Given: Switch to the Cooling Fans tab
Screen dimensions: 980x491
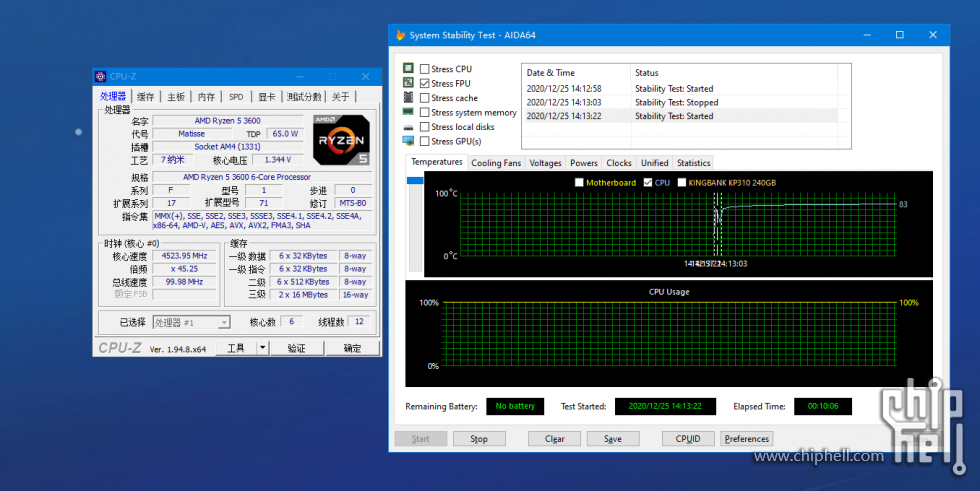Looking at the screenshot, I should 496,163.
